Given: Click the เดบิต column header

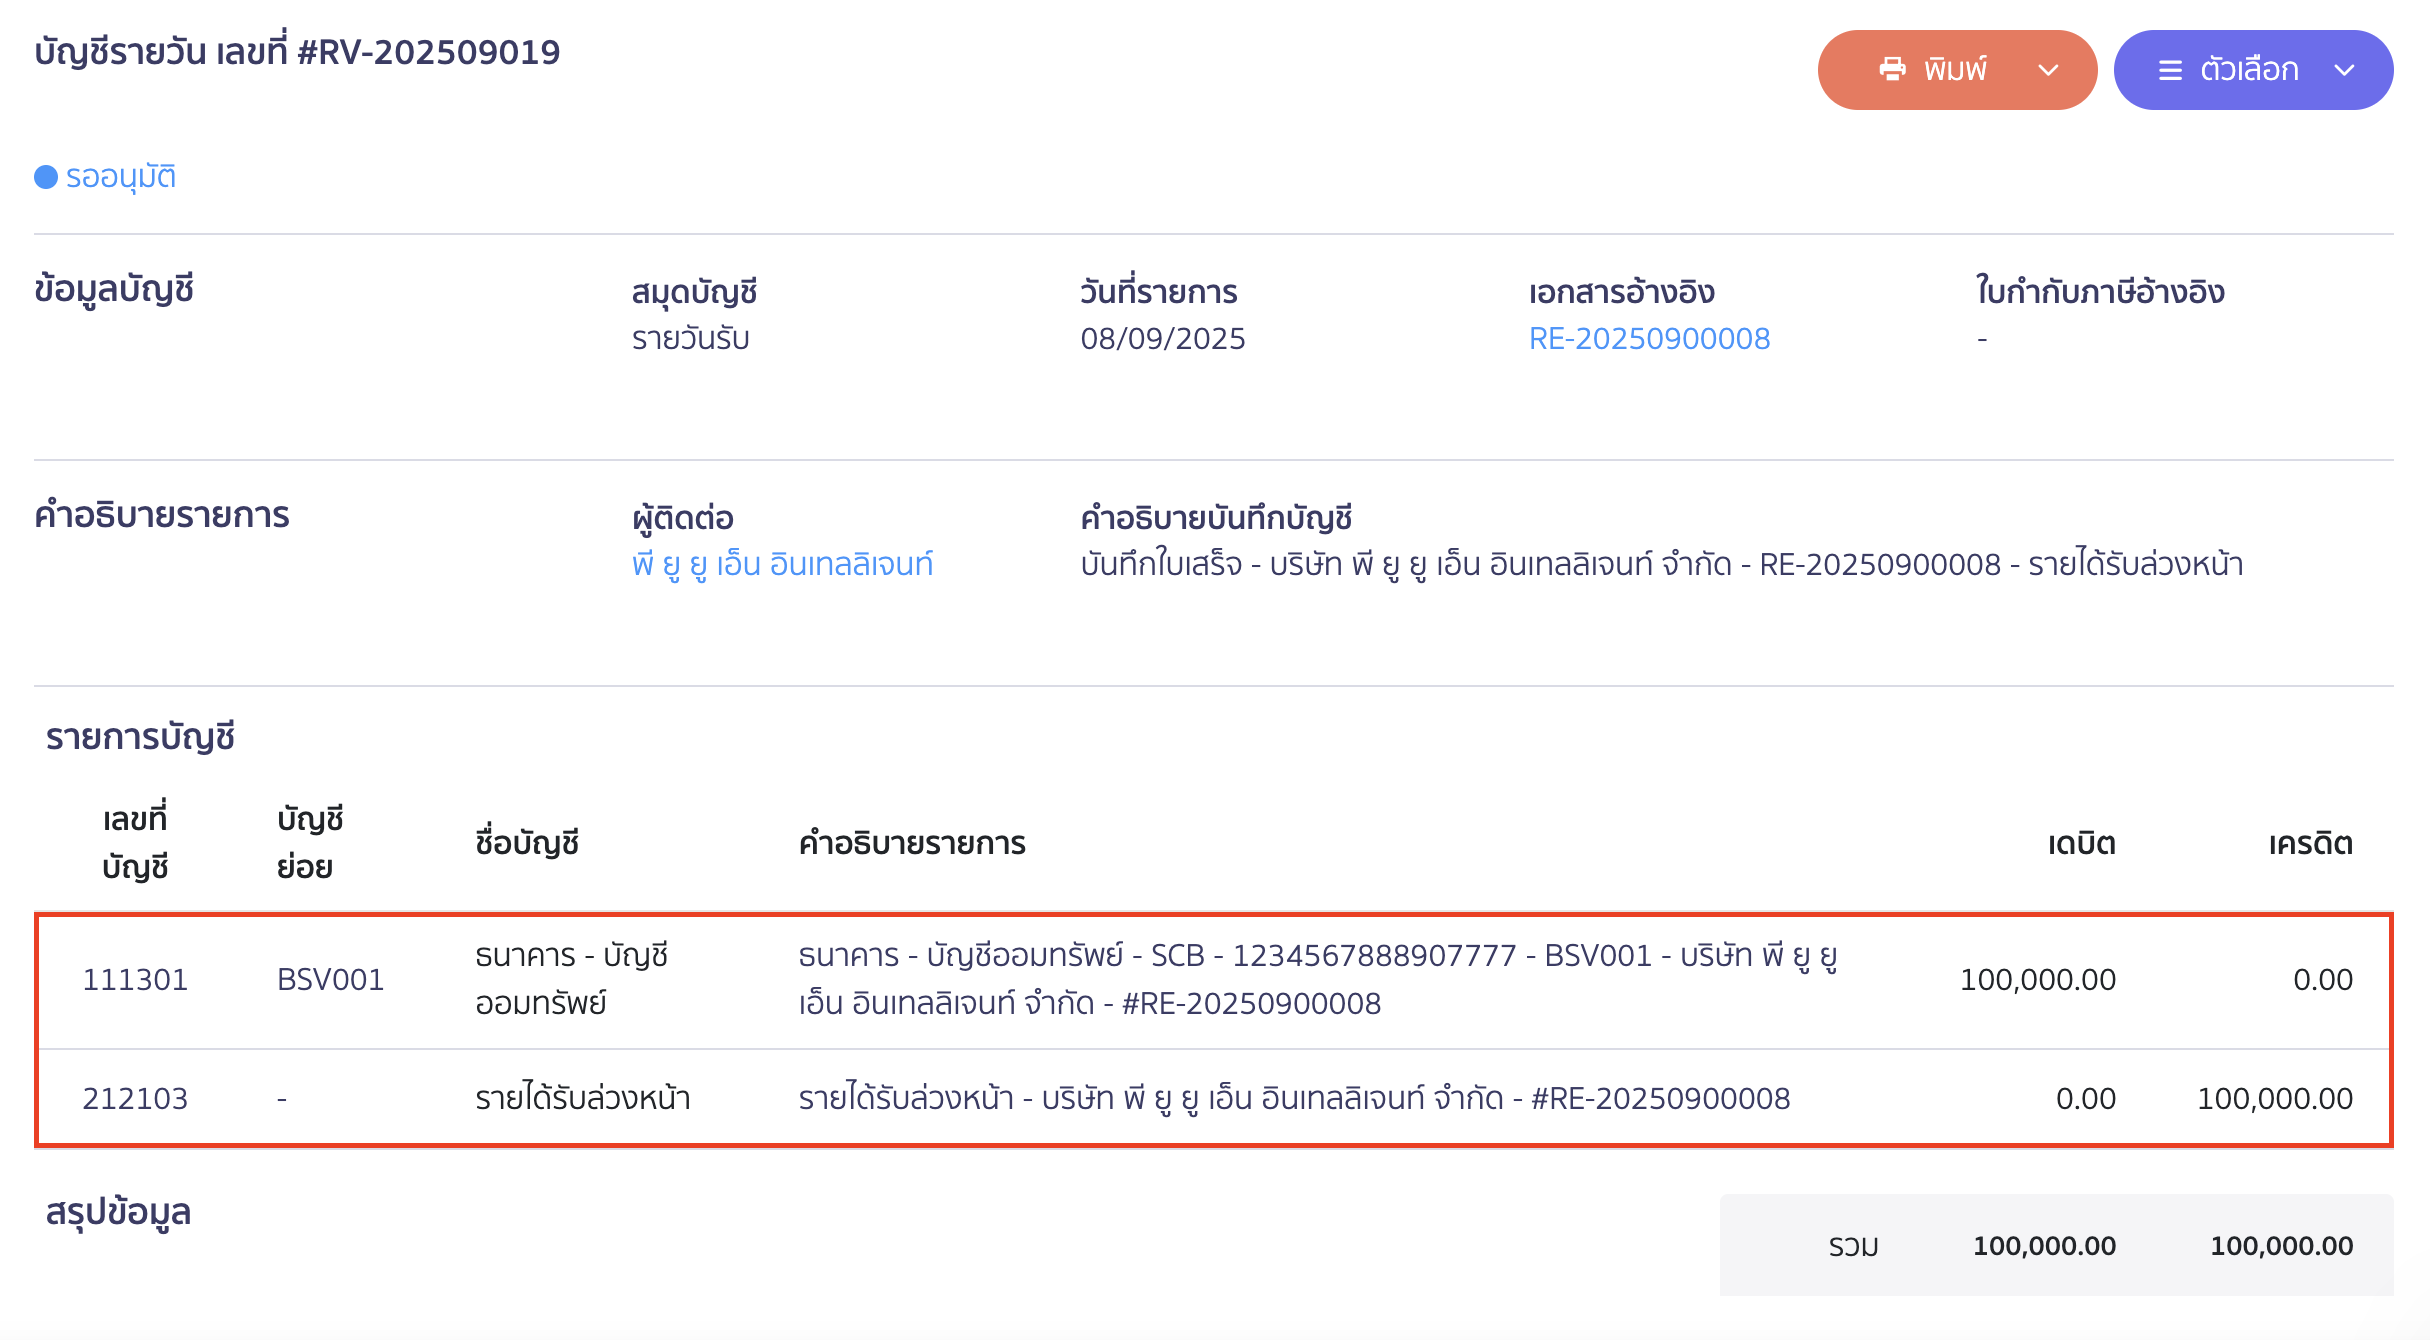Looking at the screenshot, I should point(2081,844).
